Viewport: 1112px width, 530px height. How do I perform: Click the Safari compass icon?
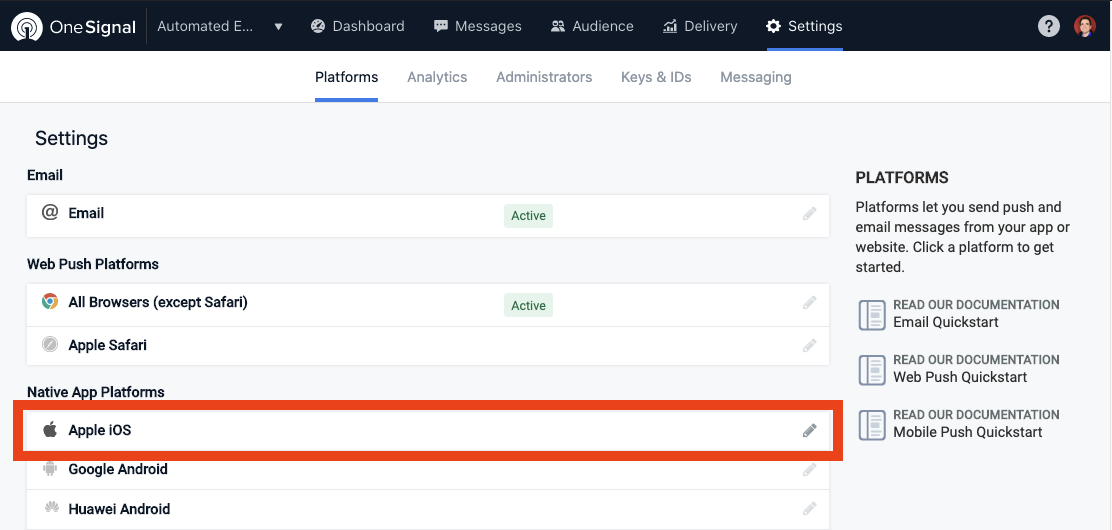pos(50,346)
